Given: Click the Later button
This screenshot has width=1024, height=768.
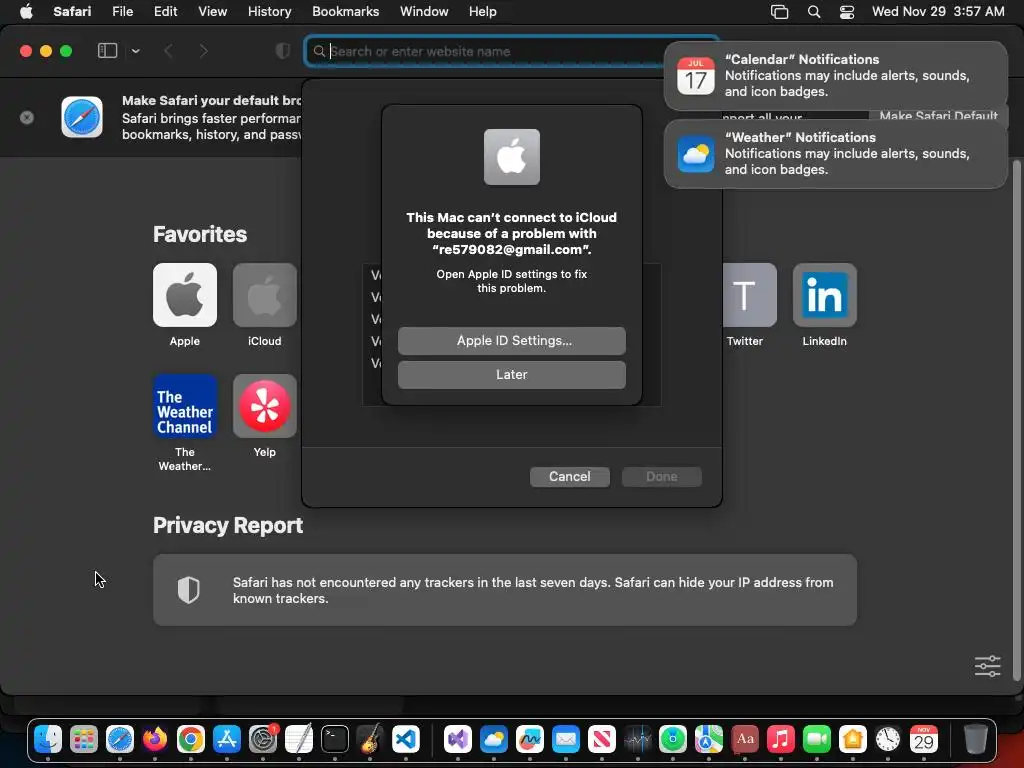Looking at the screenshot, I should tap(511, 374).
